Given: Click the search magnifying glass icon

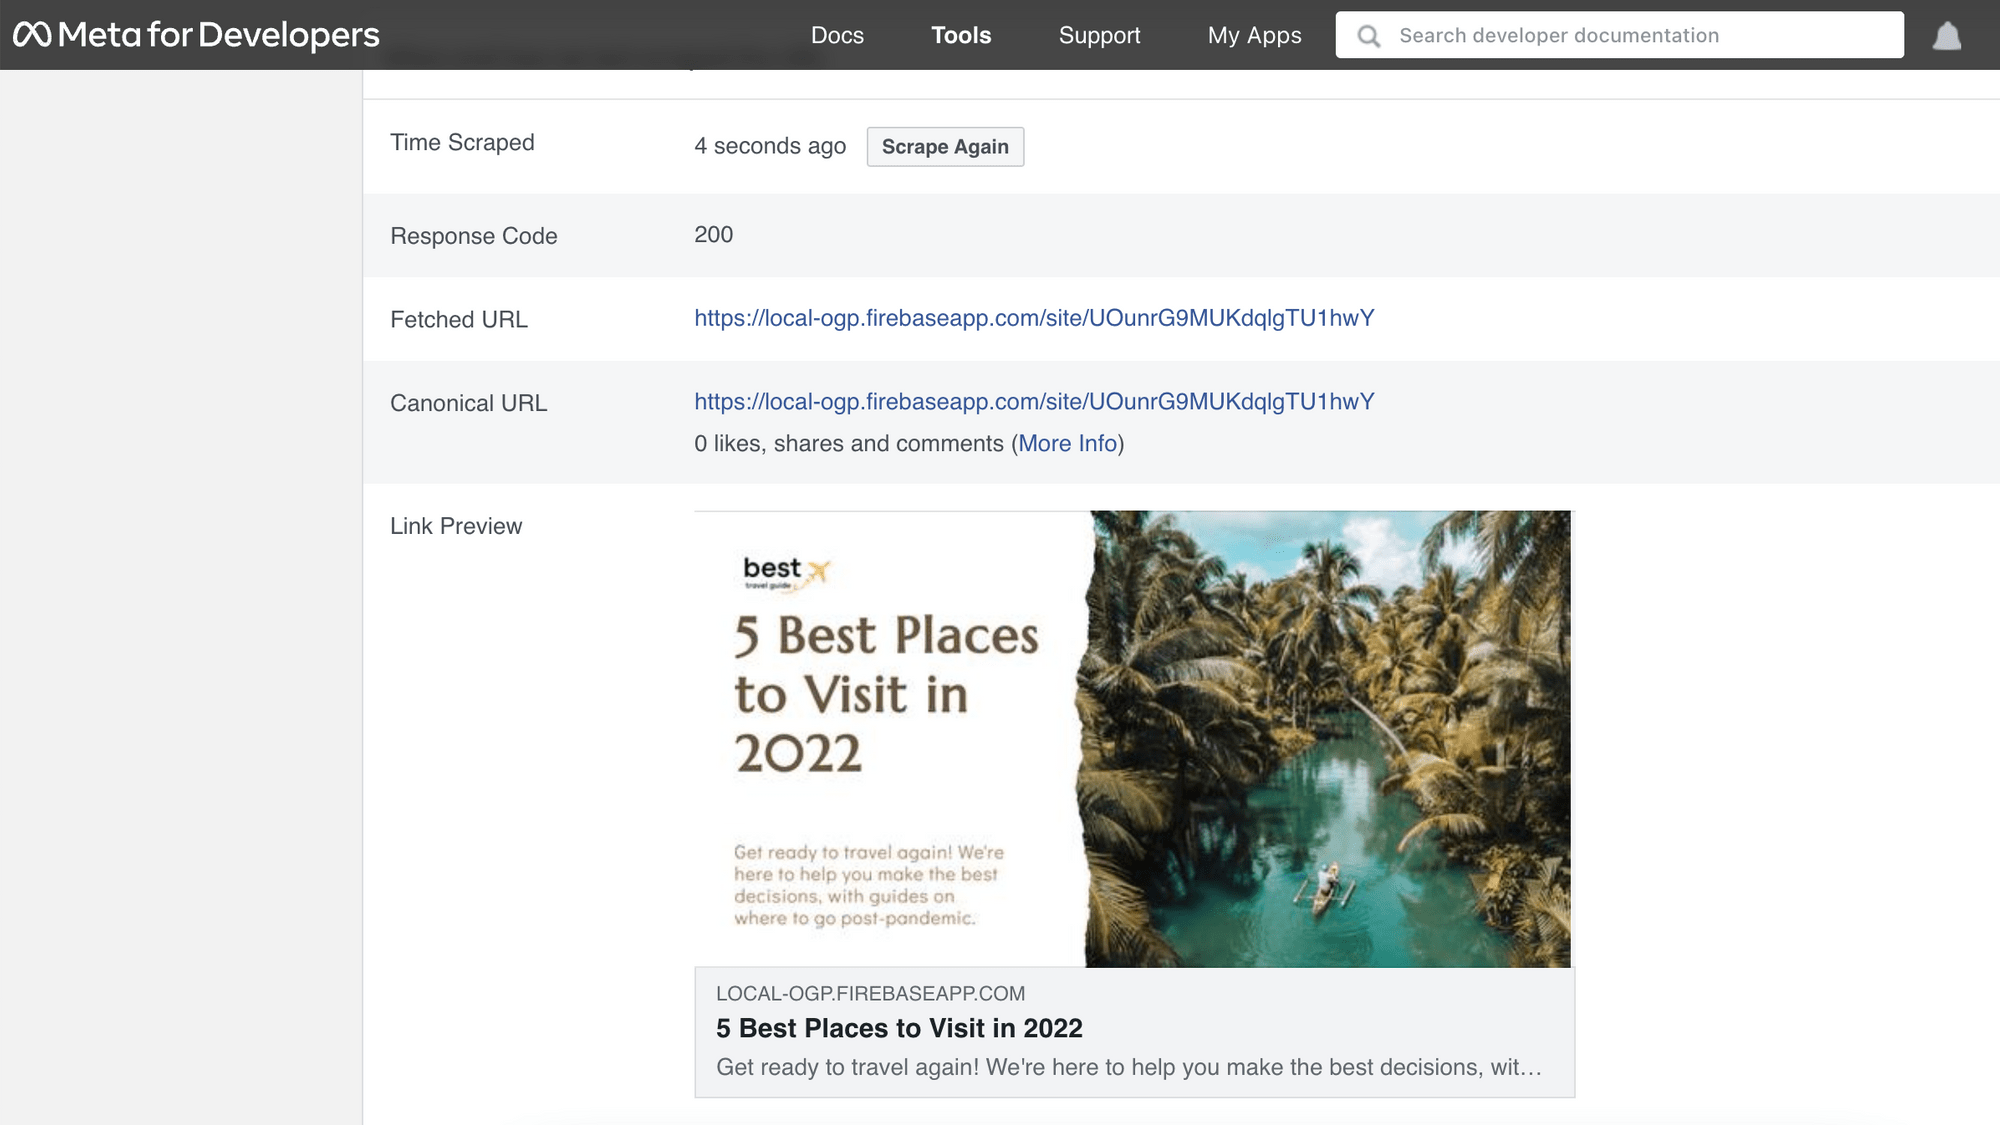Looking at the screenshot, I should tap(1368, 36).
